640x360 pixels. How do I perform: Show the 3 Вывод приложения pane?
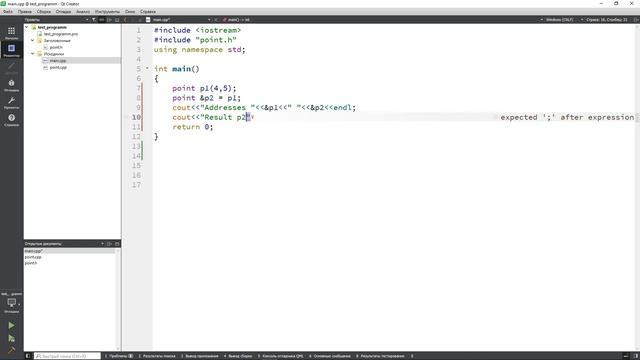tap(200, 356)
